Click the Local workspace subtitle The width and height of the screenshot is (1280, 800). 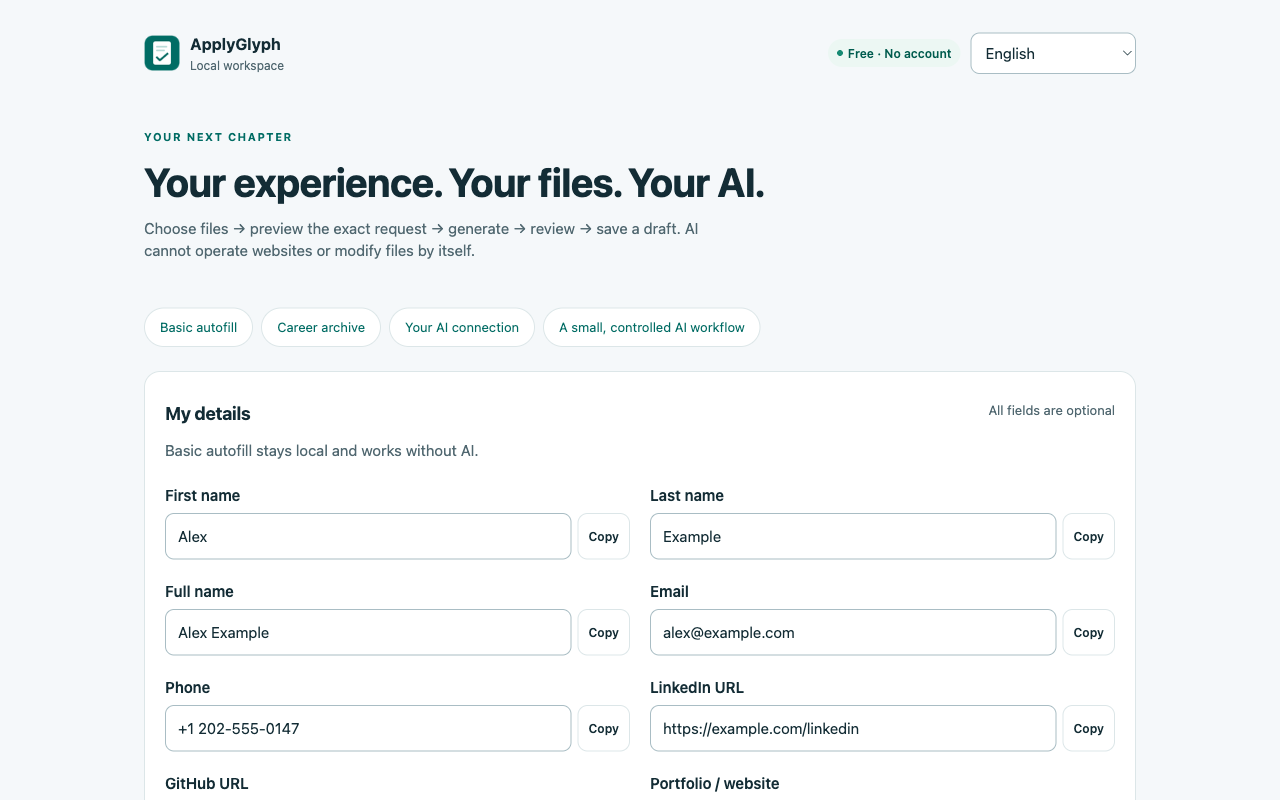(237, 66)
